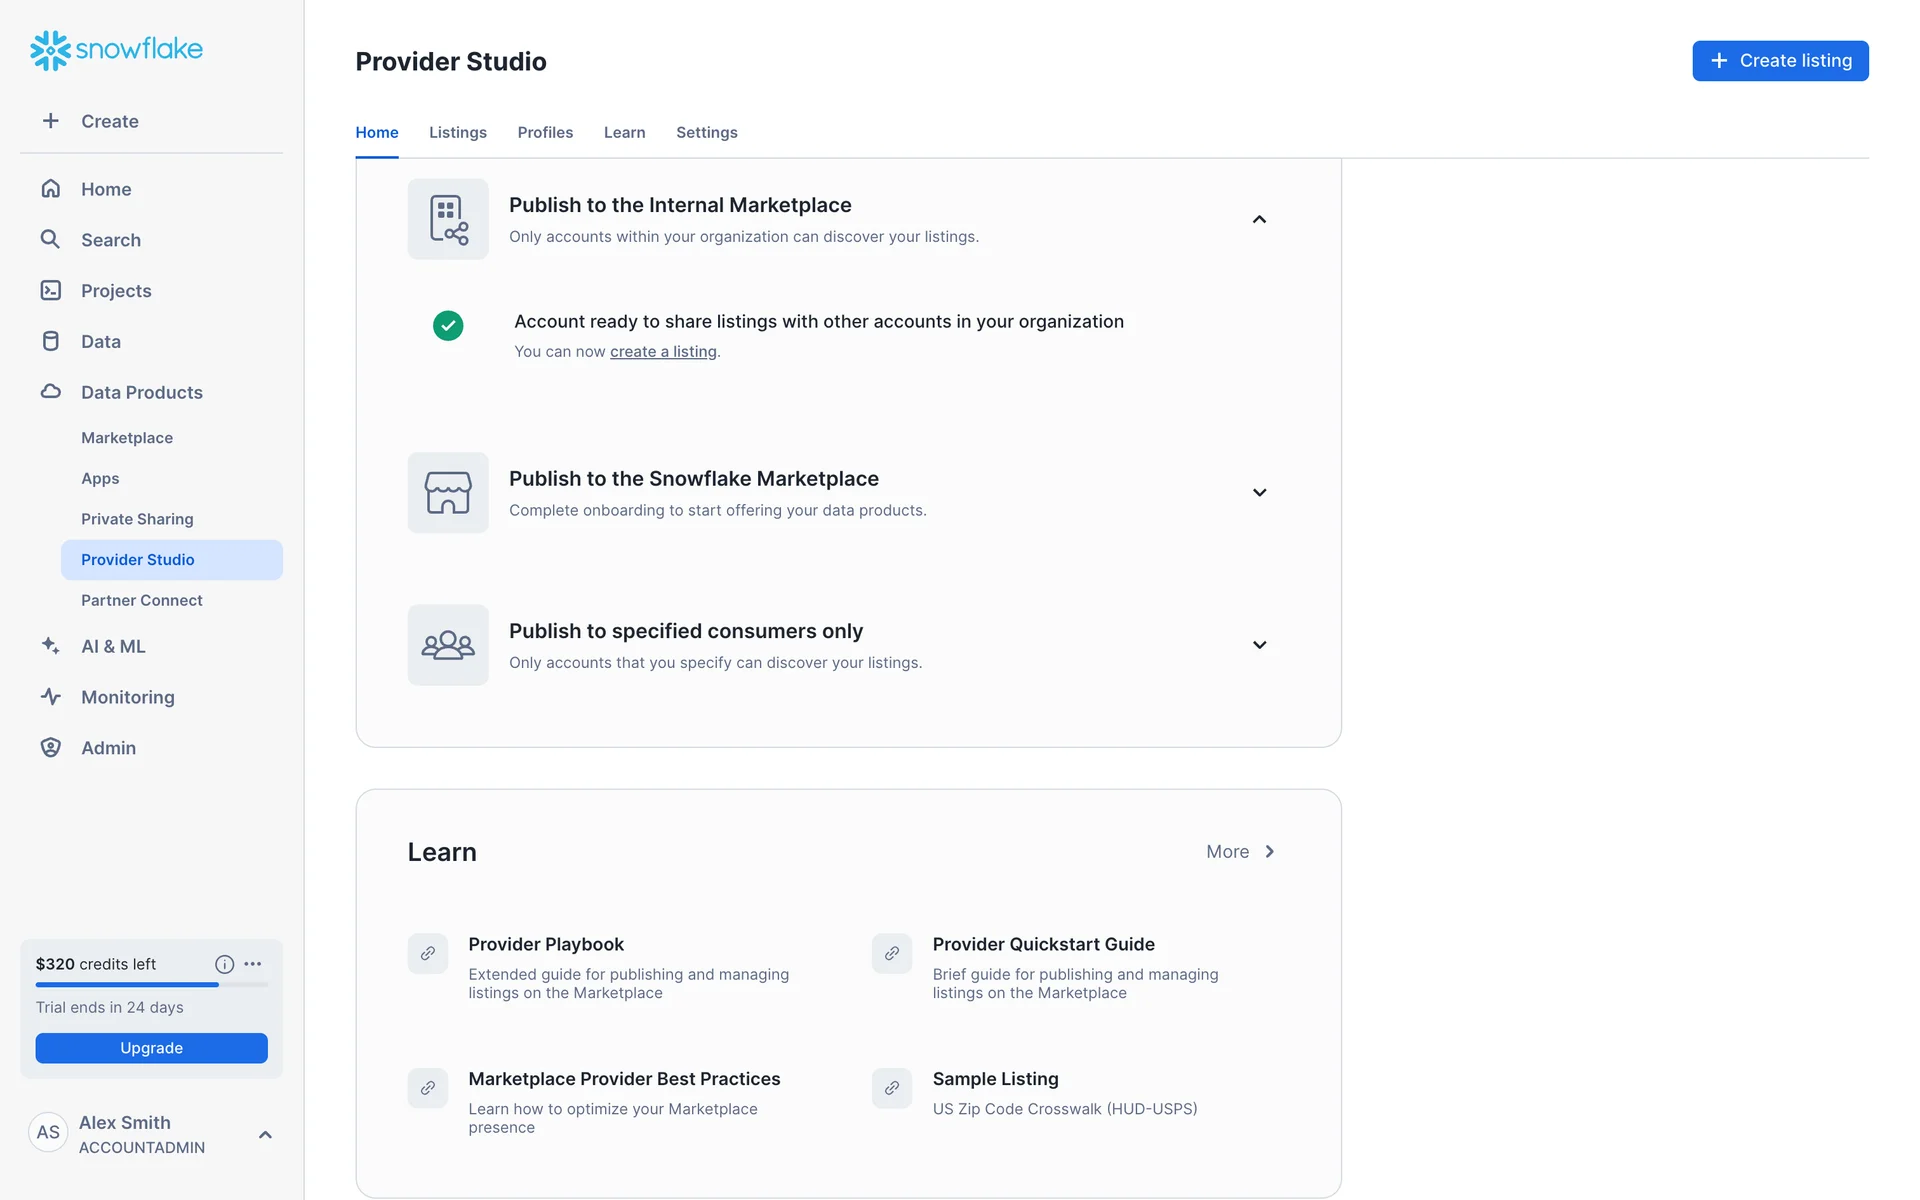
Task: Click the Data database icon
Action: pyautogui.click(x=50, y=341)
